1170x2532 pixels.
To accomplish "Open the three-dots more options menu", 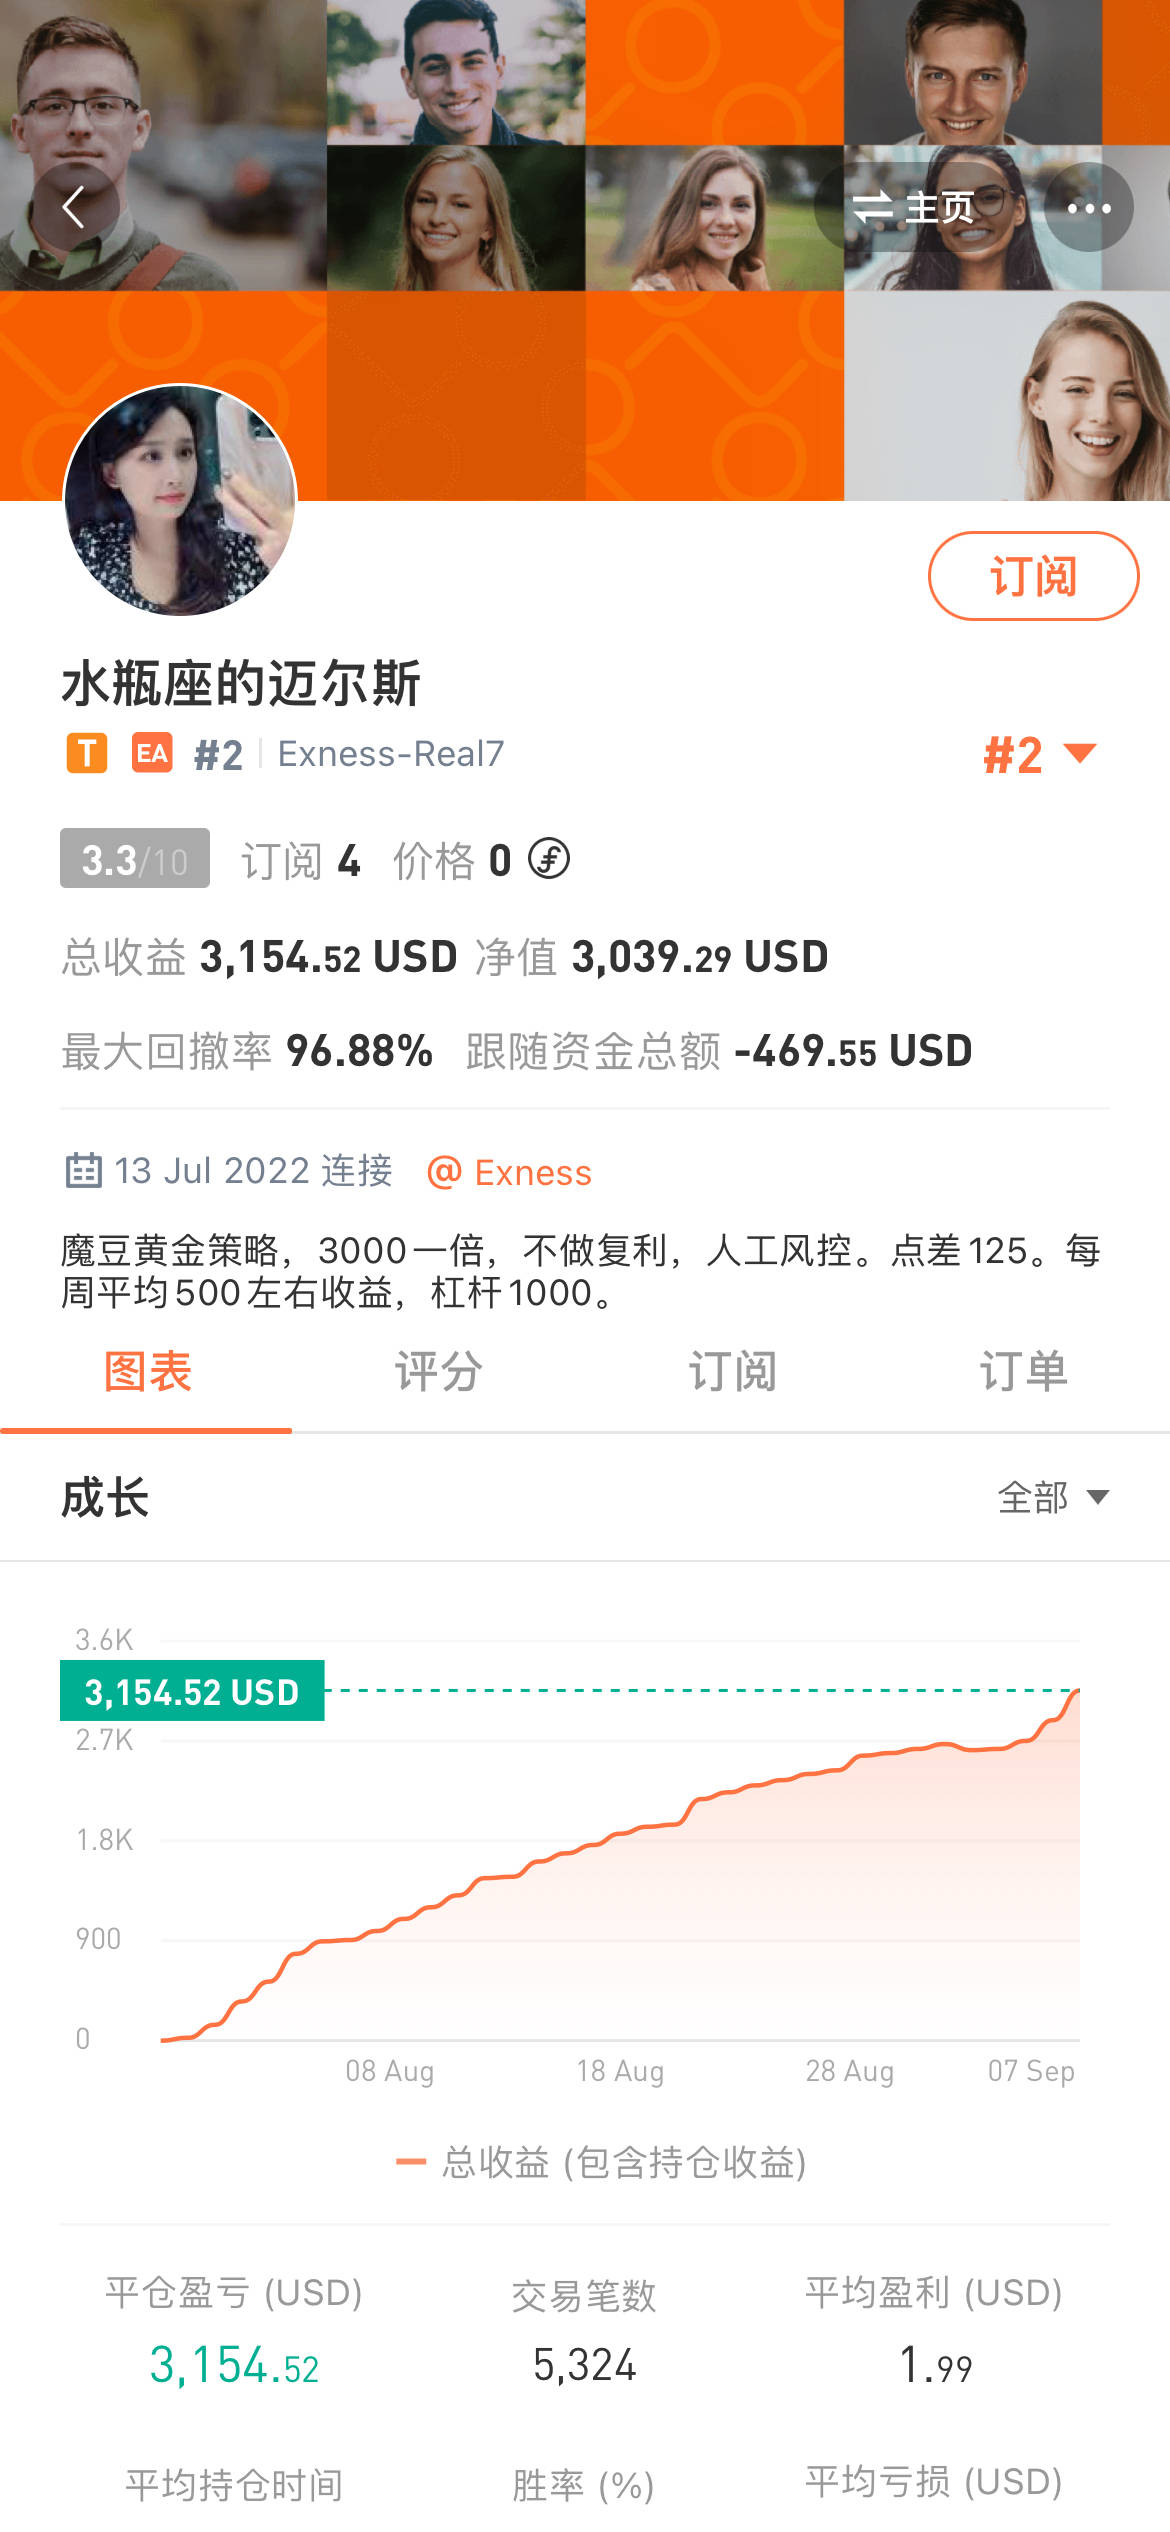I will pyautogui.click(x=1089, y=207).
